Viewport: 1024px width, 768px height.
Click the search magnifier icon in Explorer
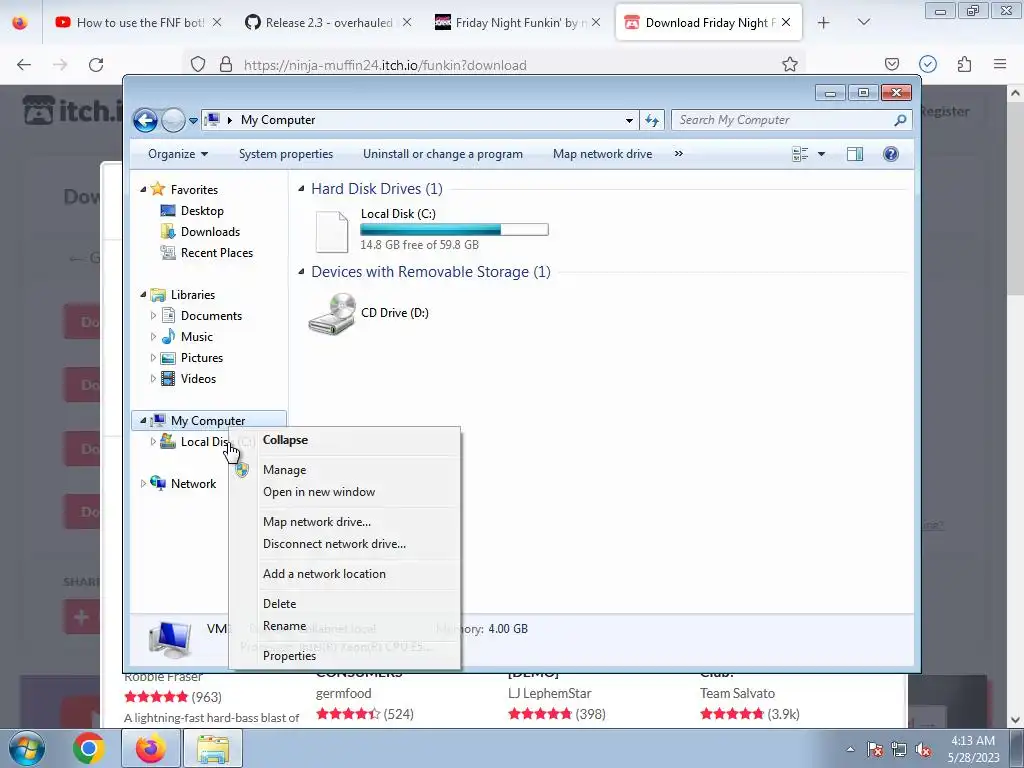click(900, 120)
